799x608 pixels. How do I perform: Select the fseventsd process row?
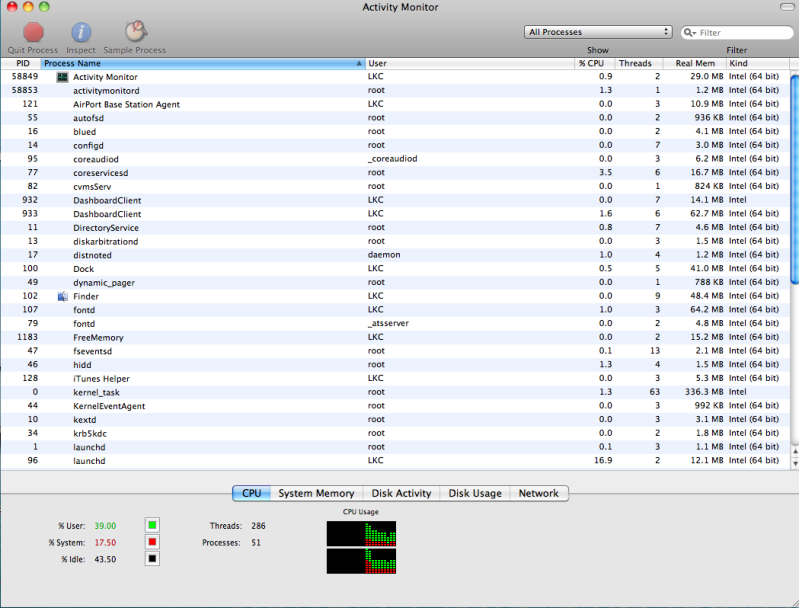click(395, 351)
